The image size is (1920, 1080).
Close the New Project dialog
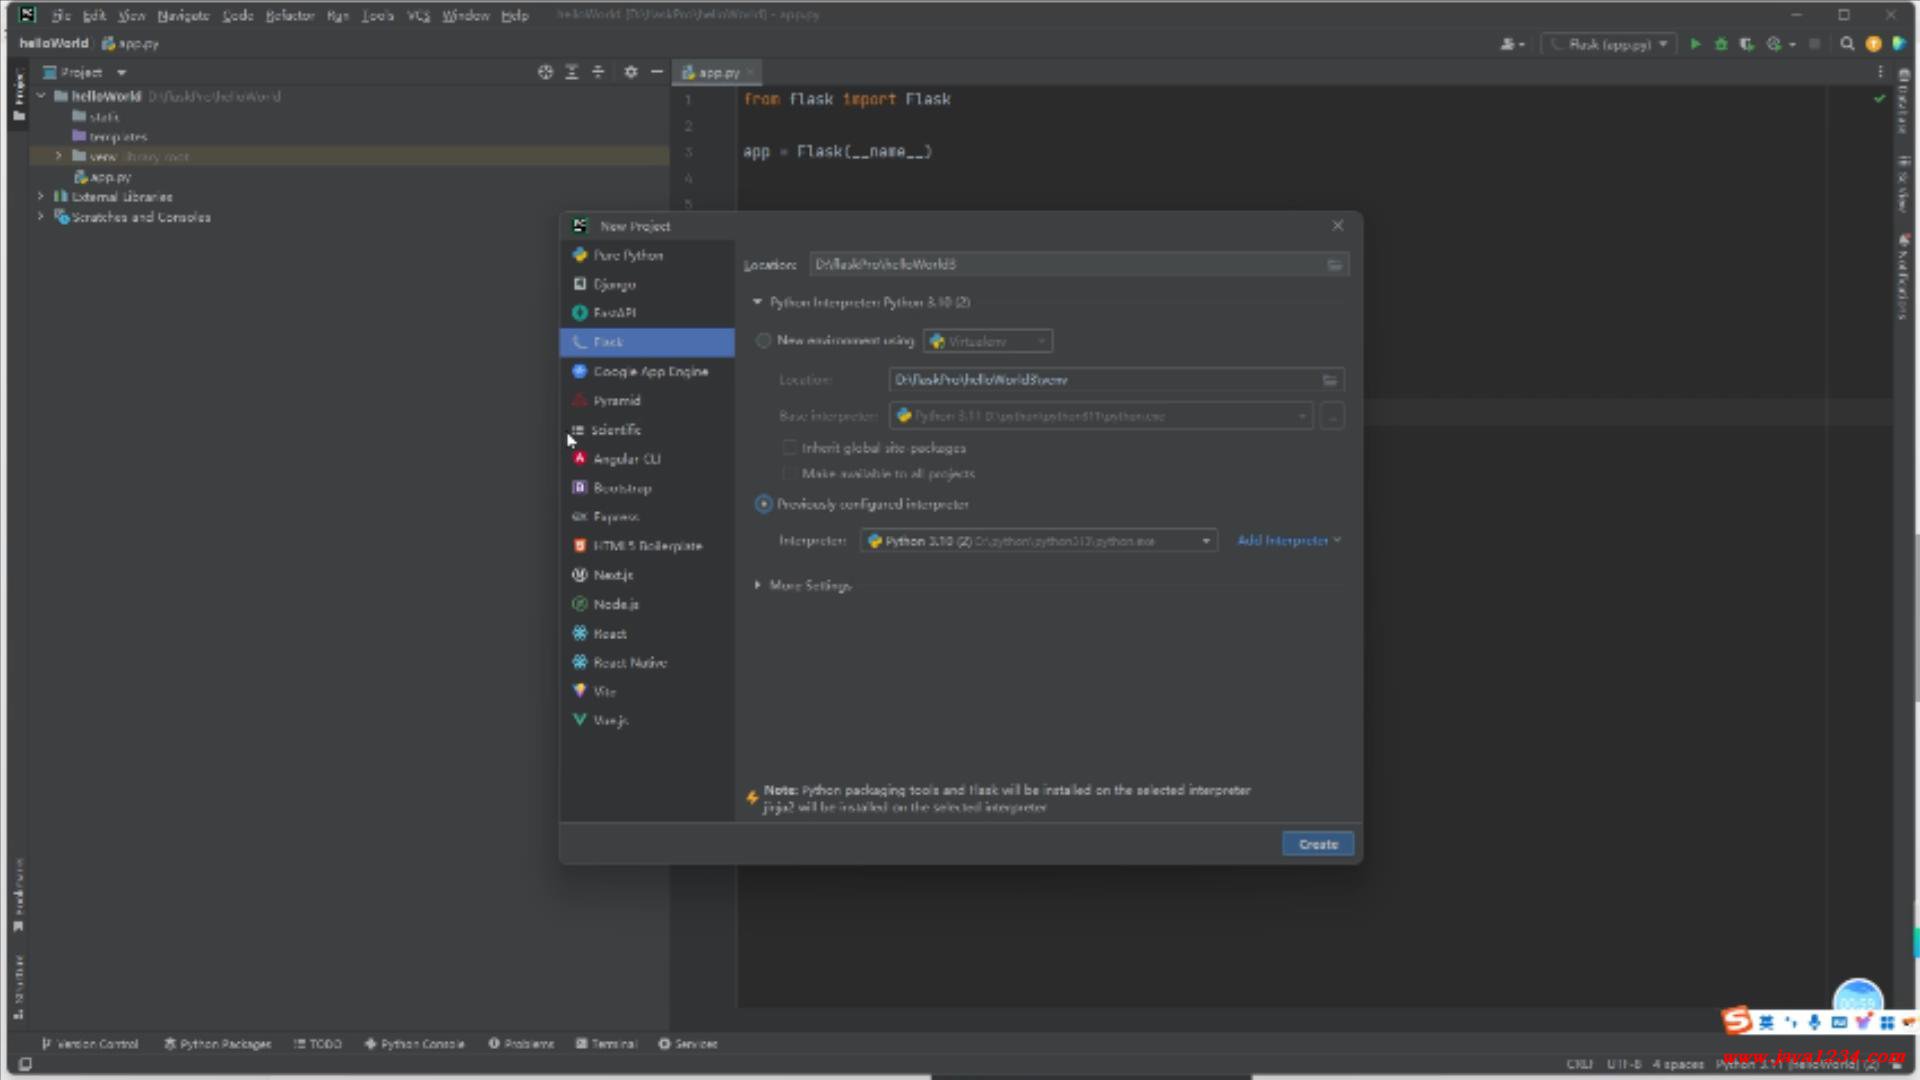(x=1338, y=226)
